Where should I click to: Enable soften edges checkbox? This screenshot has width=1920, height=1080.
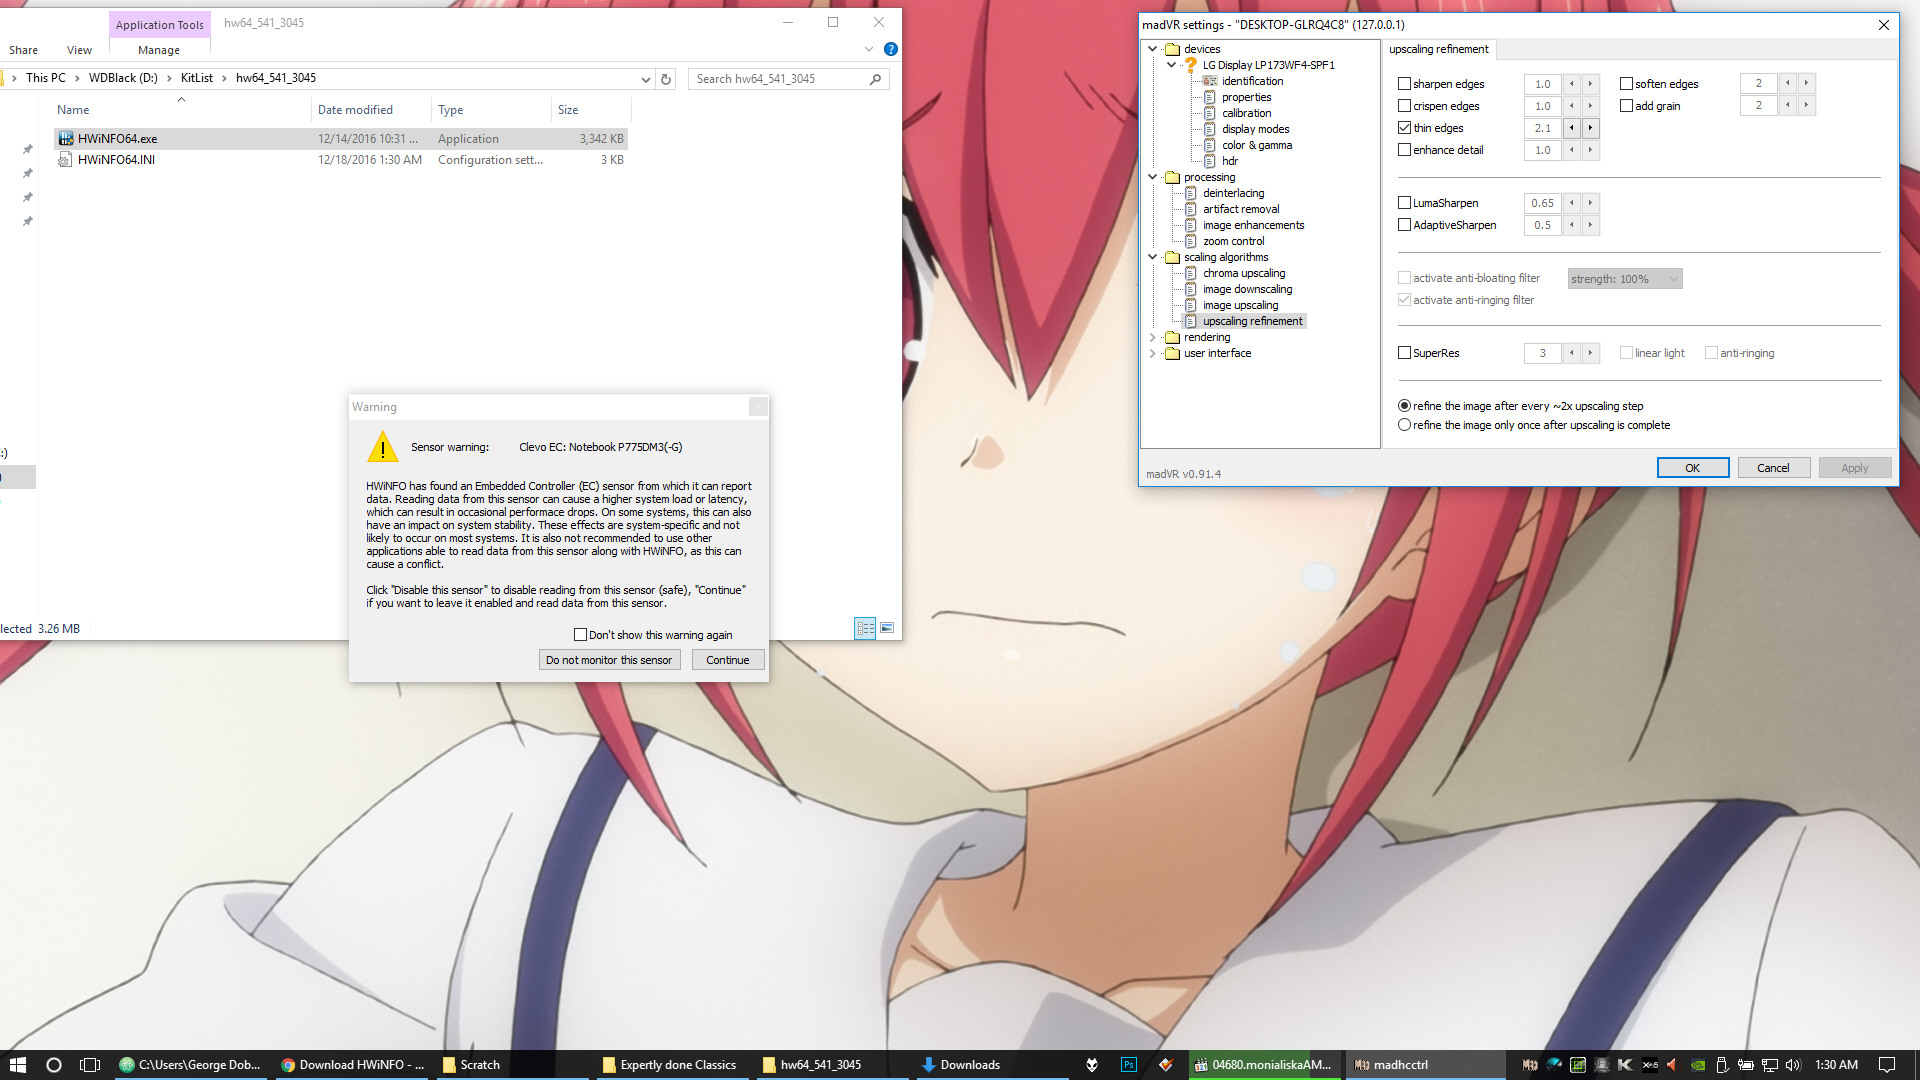(1626, 84)
